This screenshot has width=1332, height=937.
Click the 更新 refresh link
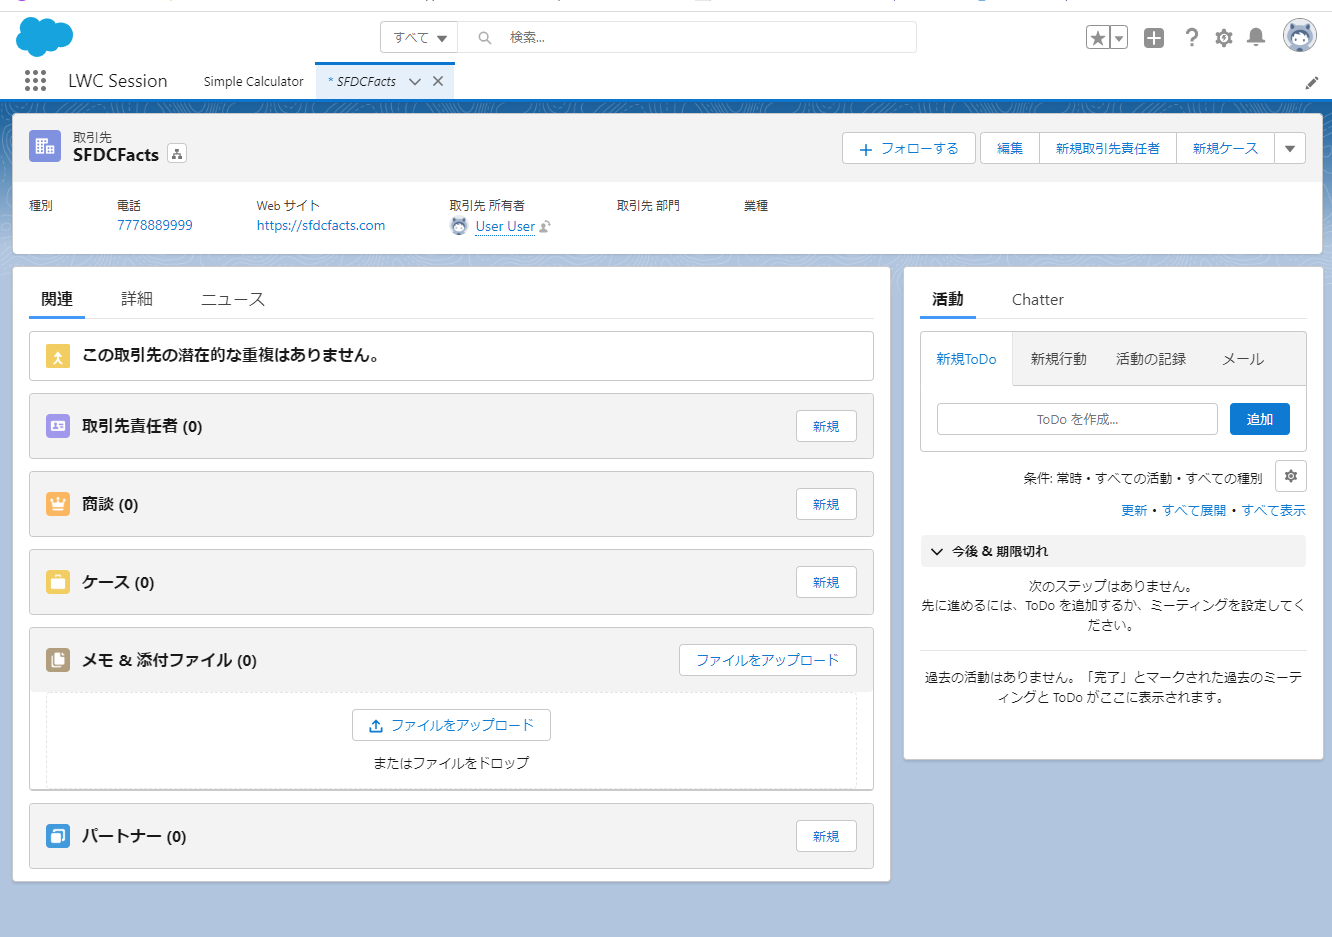click(1134, 511)
